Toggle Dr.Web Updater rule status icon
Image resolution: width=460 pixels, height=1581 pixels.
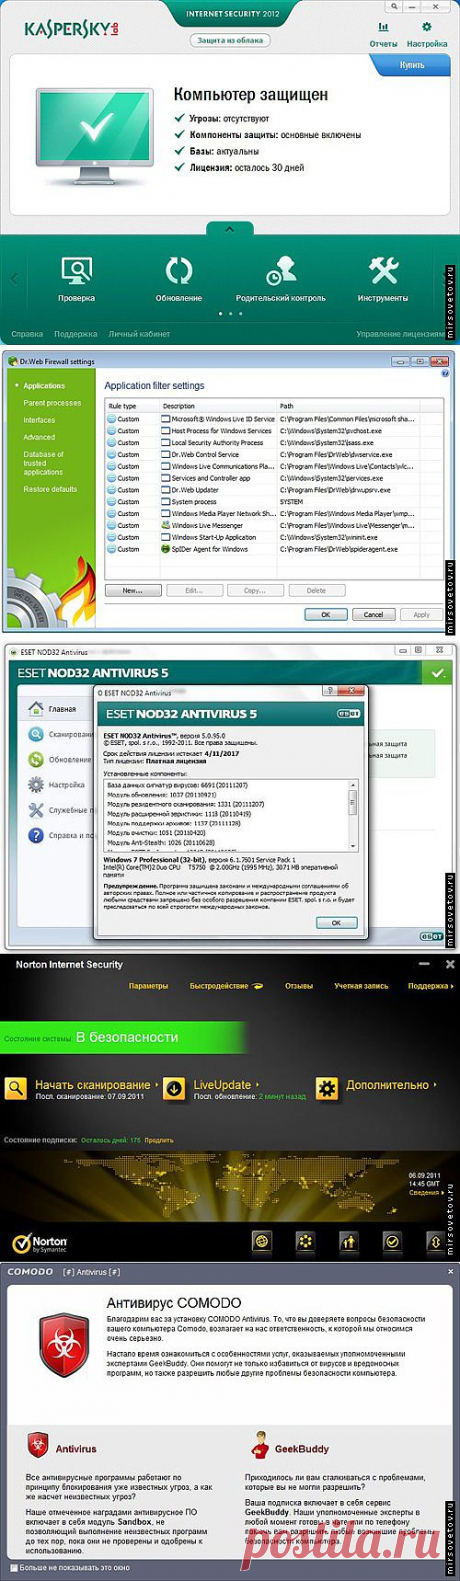[x=112, y=490]
